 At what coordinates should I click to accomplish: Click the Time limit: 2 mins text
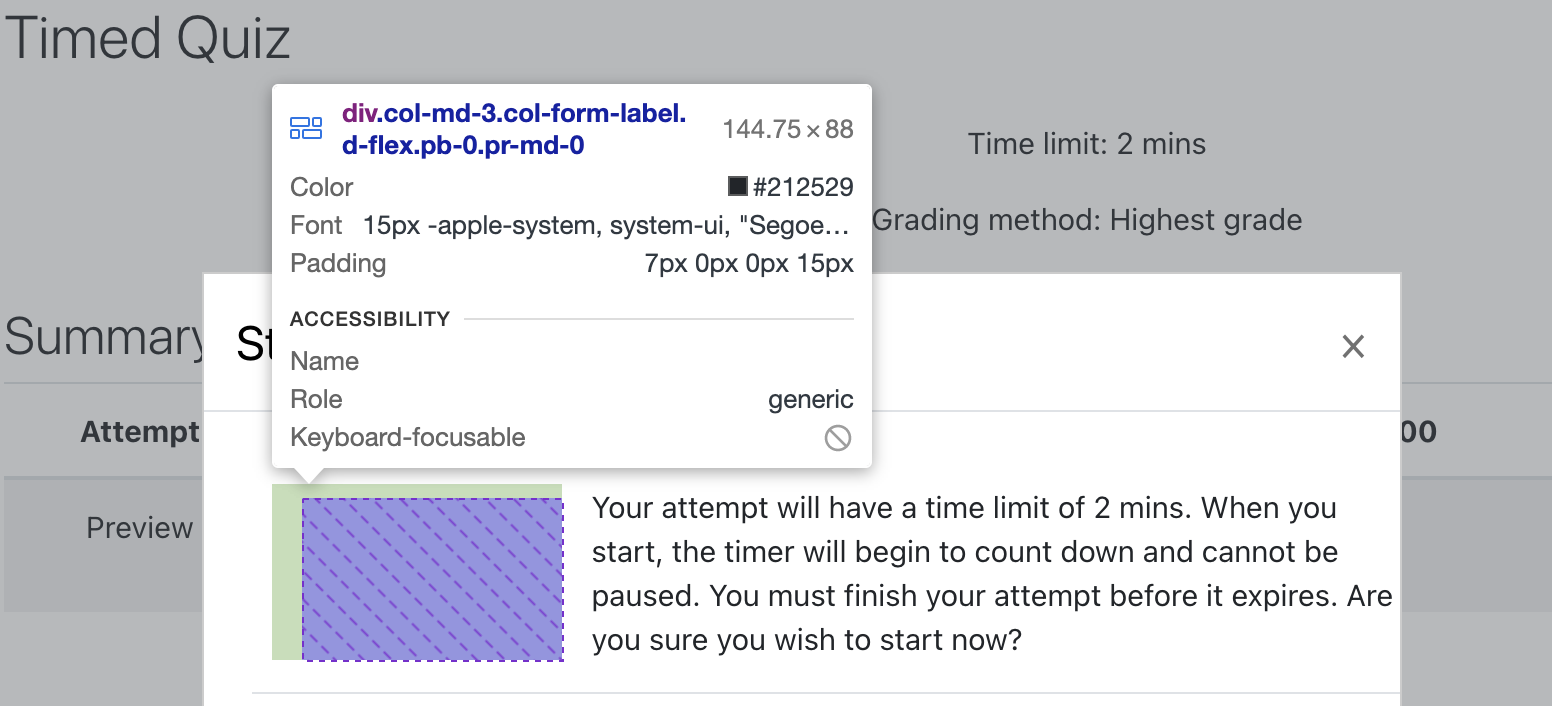point(1087,144)
